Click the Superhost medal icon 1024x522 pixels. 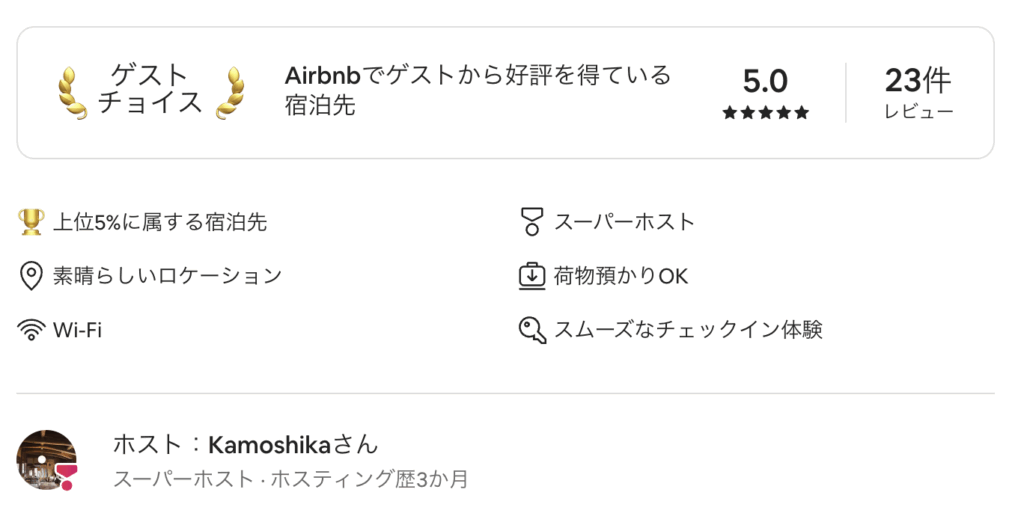click(532, 222)
